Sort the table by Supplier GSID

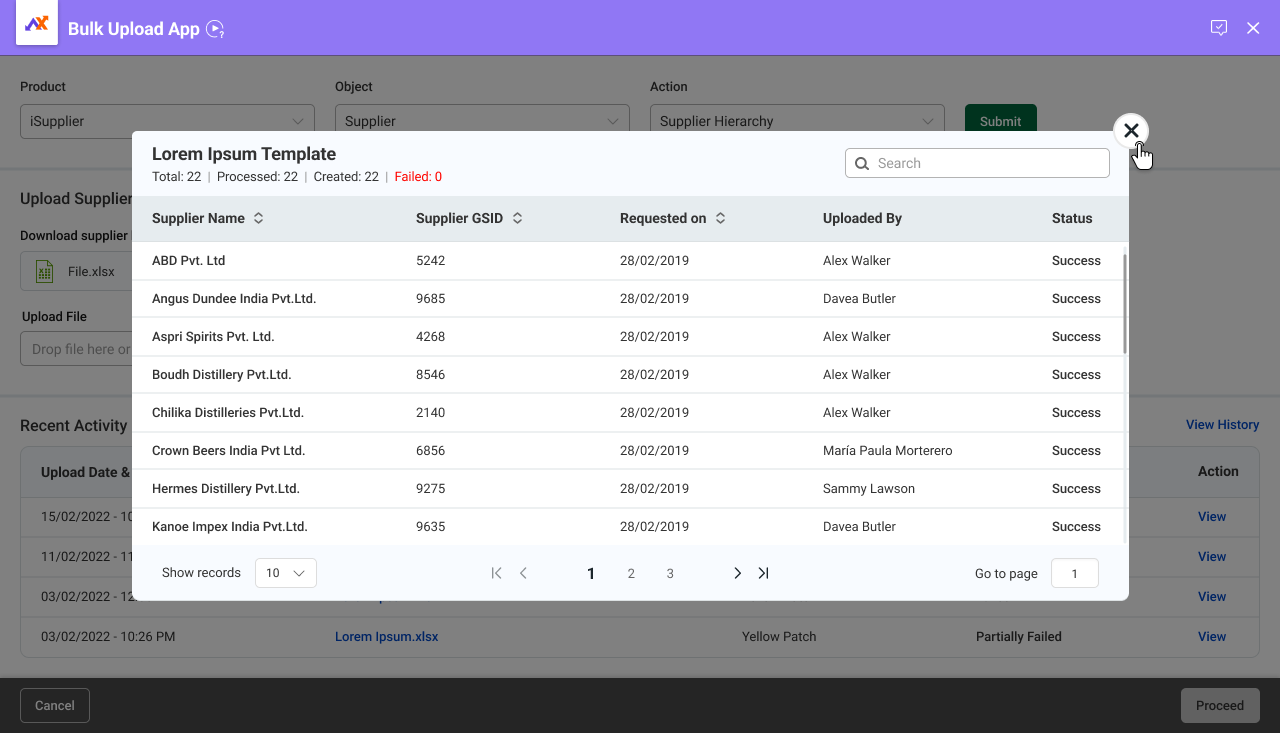(517, 218)
